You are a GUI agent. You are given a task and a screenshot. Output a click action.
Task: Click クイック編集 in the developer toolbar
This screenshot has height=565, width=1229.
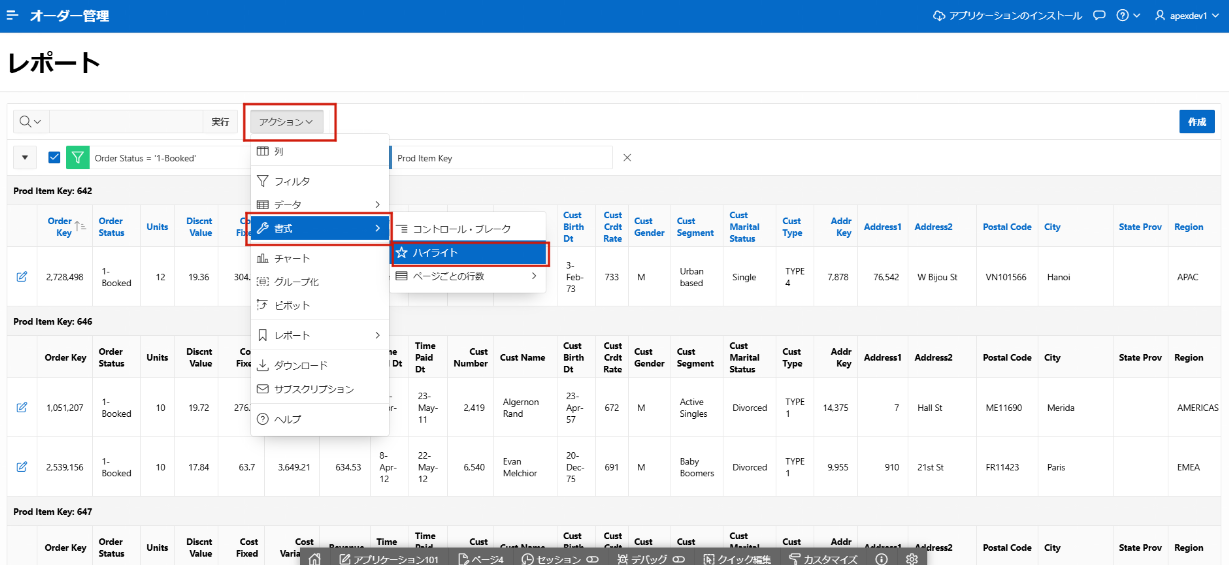pos(737,559)
